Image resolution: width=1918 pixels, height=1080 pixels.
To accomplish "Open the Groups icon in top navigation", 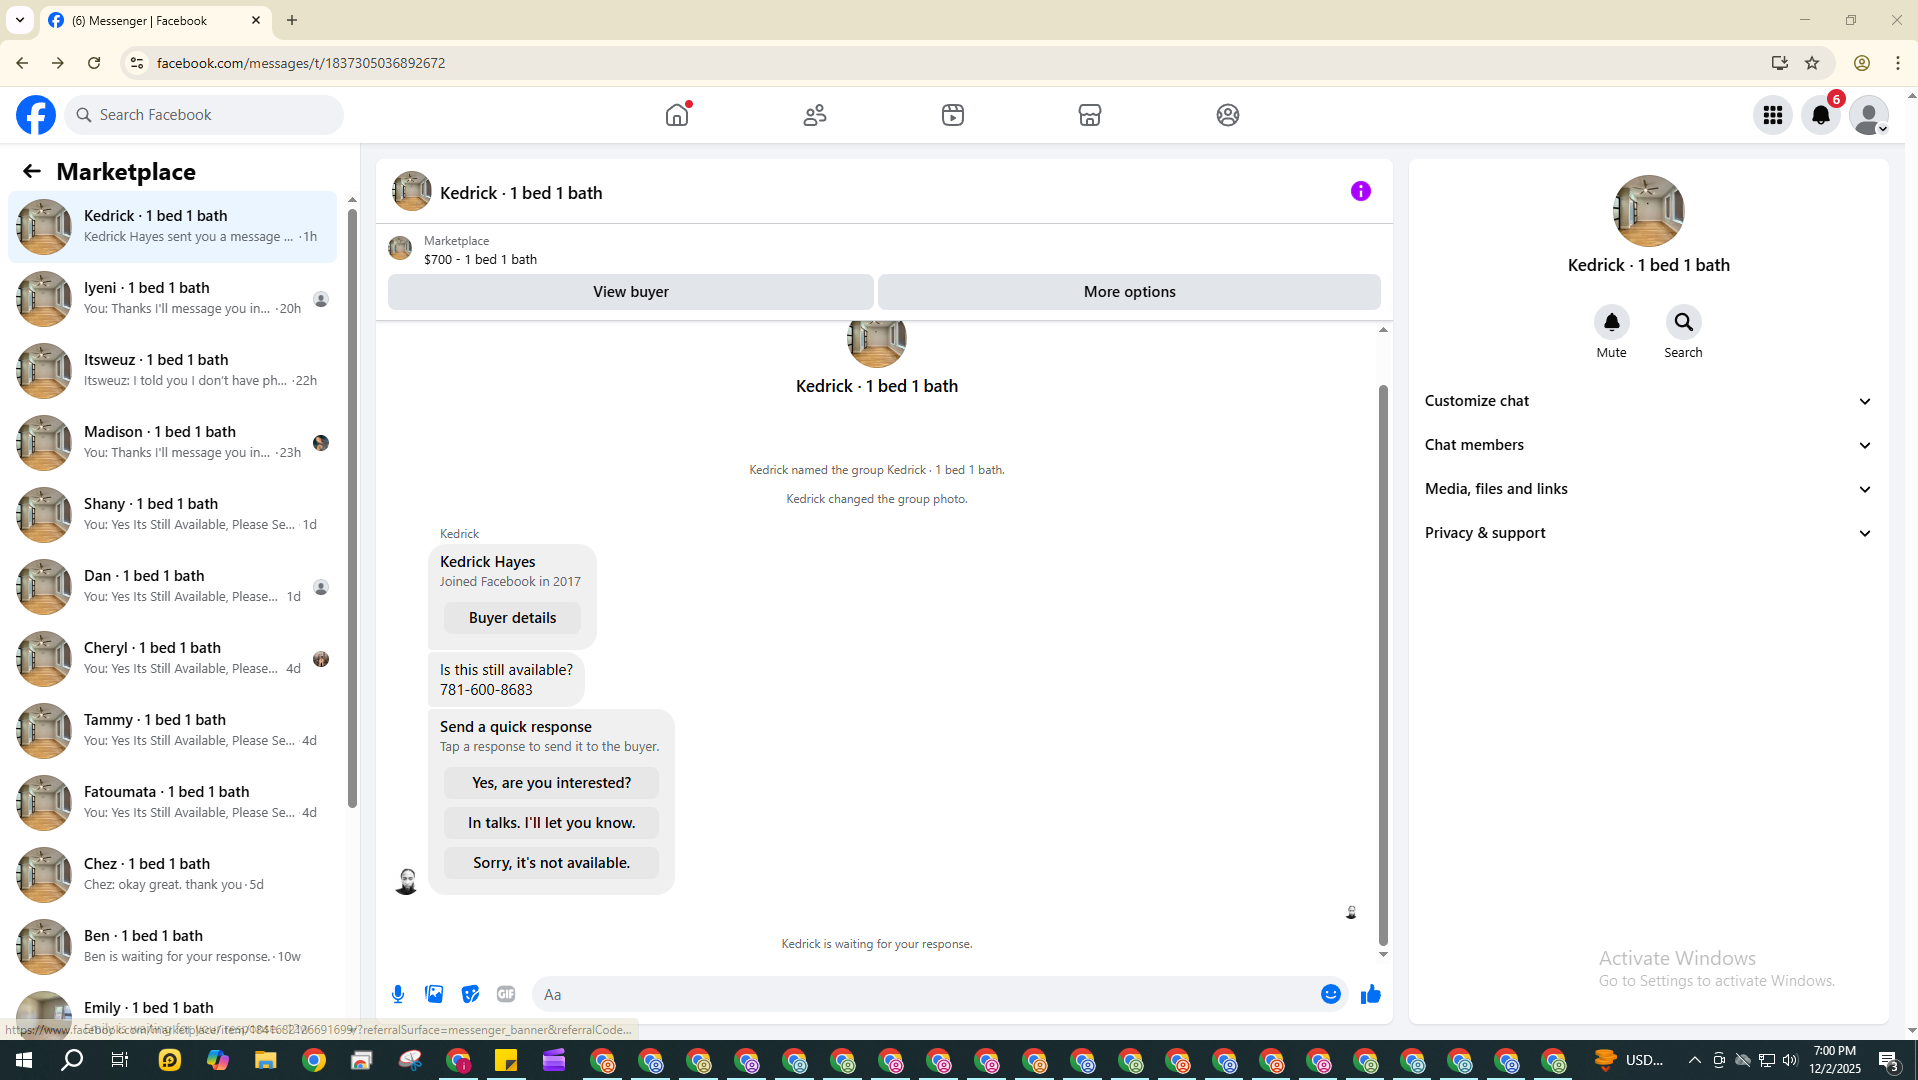I will pyautogui.click(x=1228, y=115).
